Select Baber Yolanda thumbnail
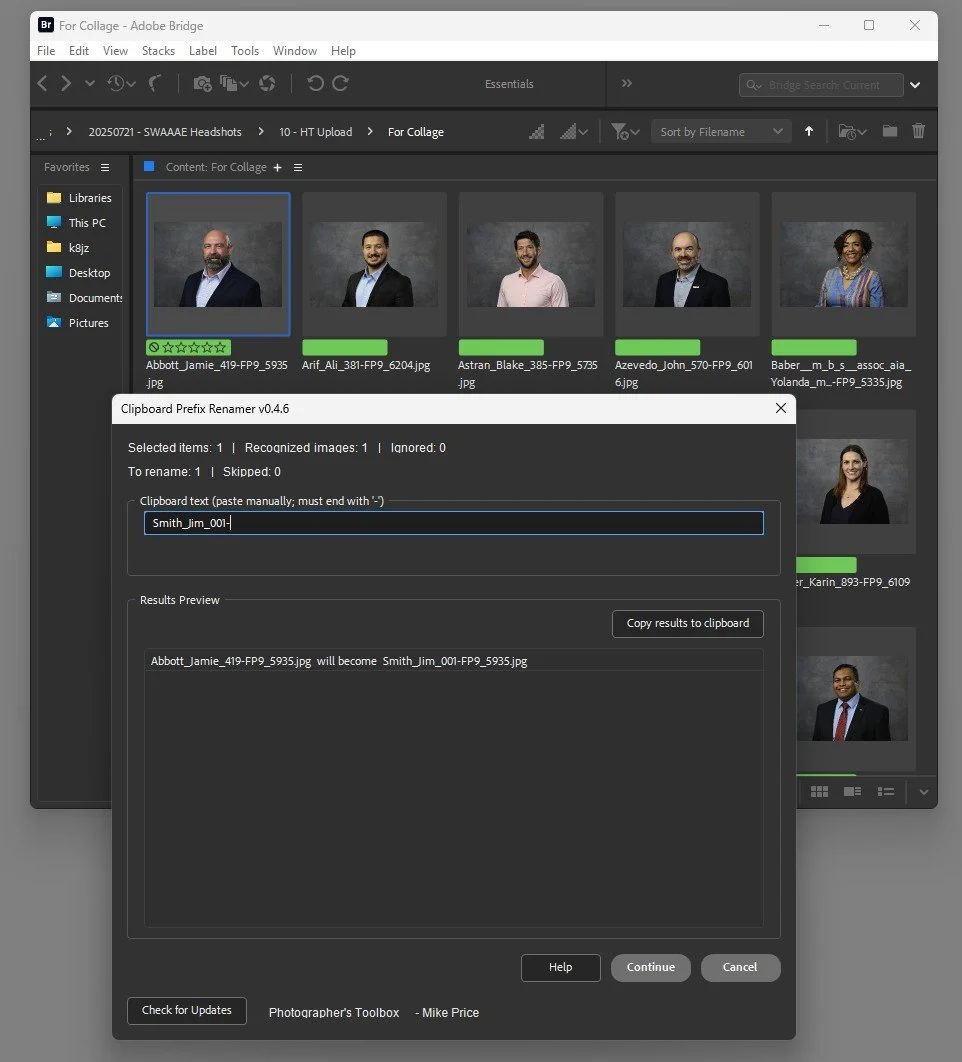This screenshot has height=1062, width=962. pos(843,264)
